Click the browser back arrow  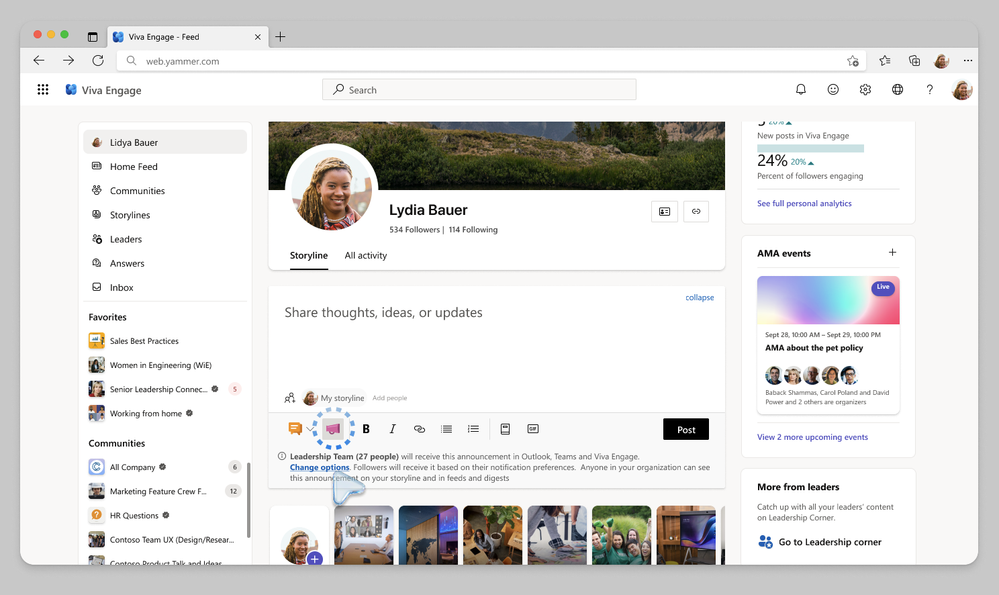click(x=39, y=61)
